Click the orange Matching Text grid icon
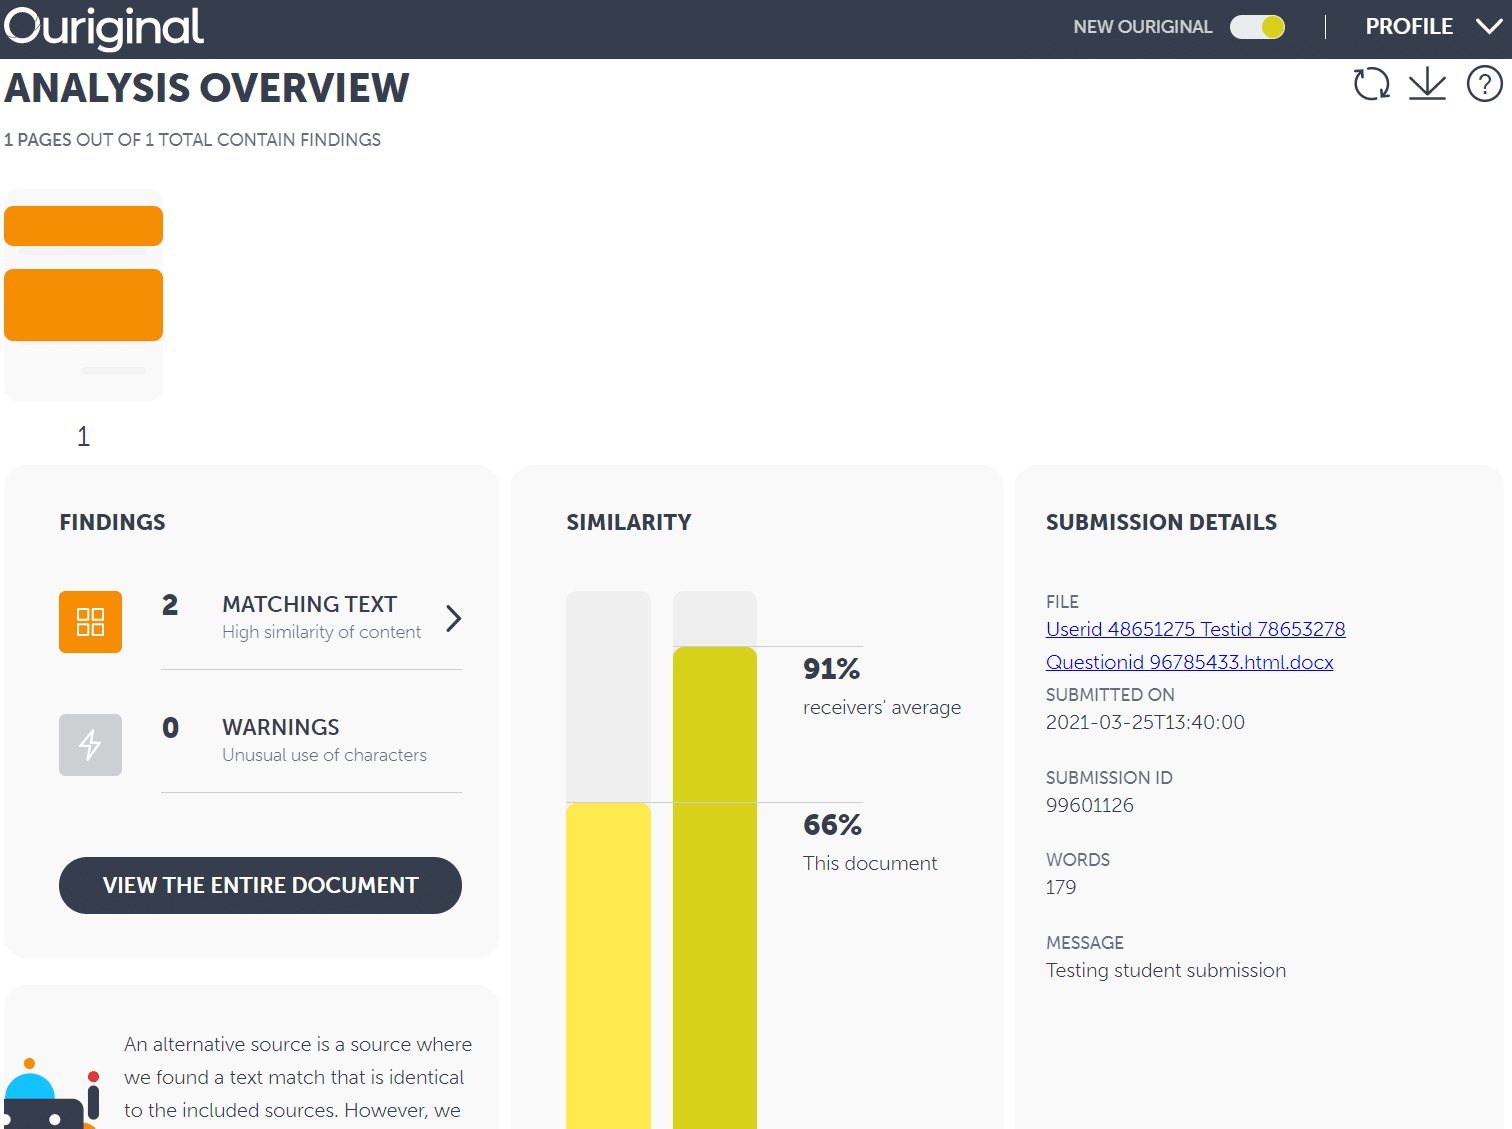Viewport: 1512px width, 1129px height. coord(90,622)
